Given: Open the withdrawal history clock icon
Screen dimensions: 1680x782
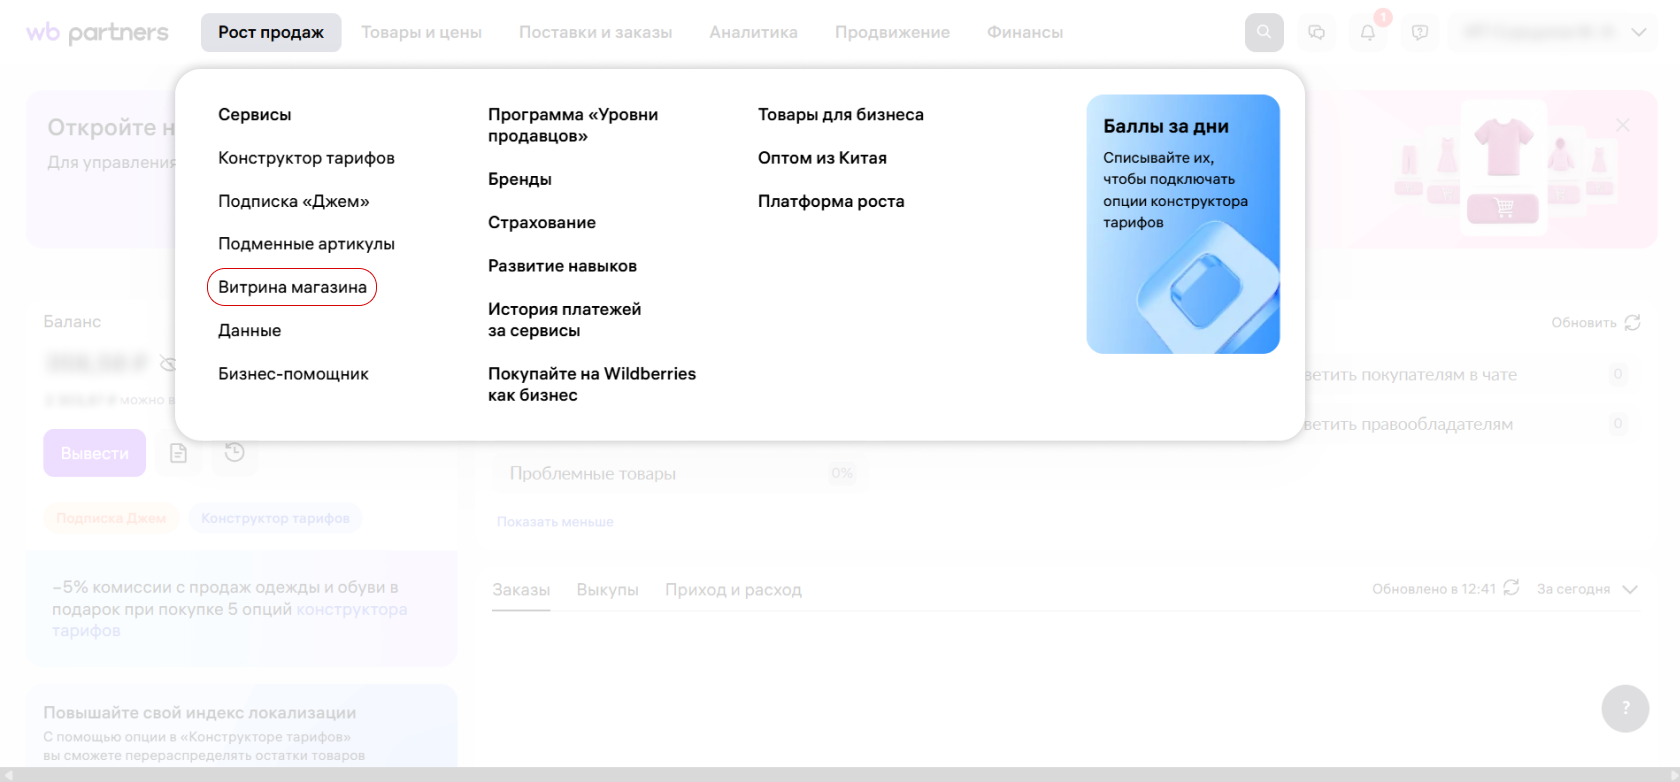Looking at the screenshot, I should [x=234, y=452].
